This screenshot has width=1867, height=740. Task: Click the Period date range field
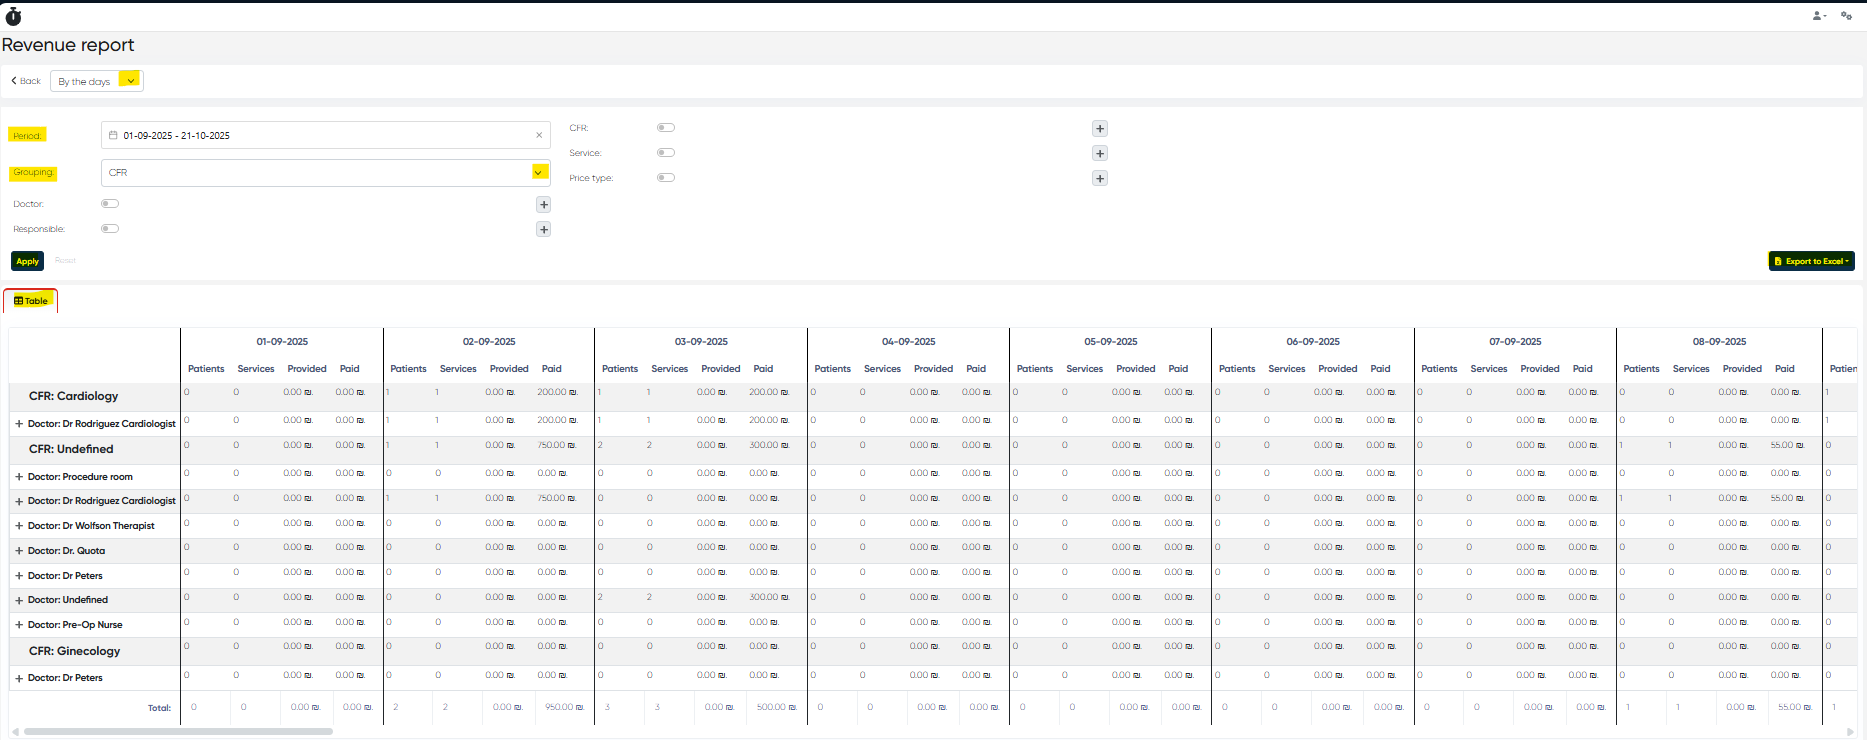(x=320, y=136)
